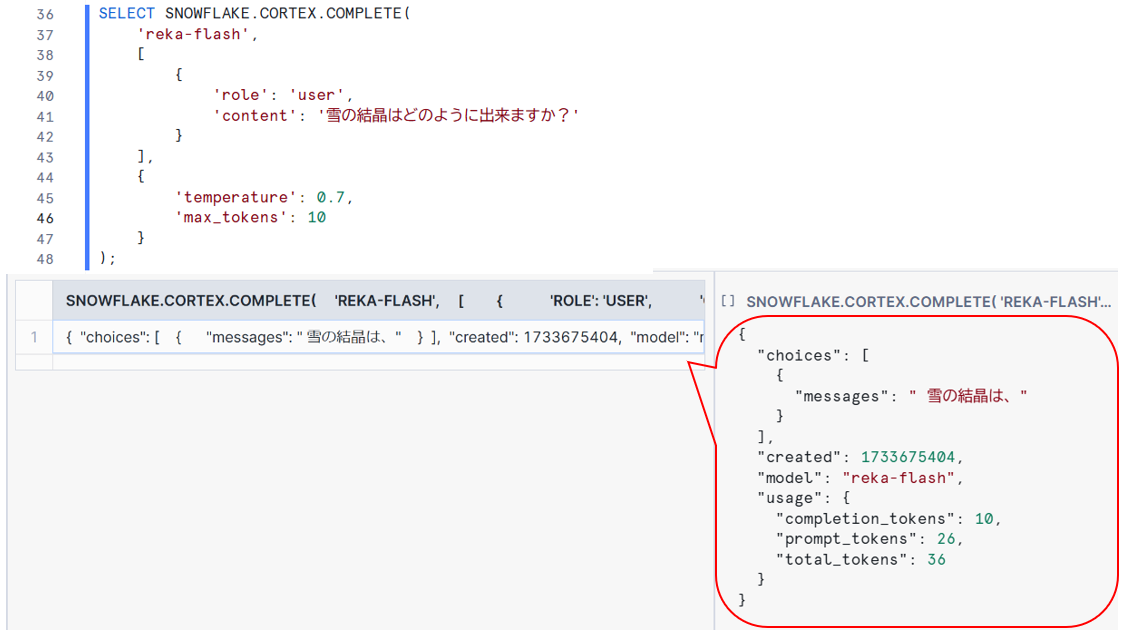The image size is (1132, 641).
Task: Select row 1 in the results grid
Action: (x=35, y=336)
